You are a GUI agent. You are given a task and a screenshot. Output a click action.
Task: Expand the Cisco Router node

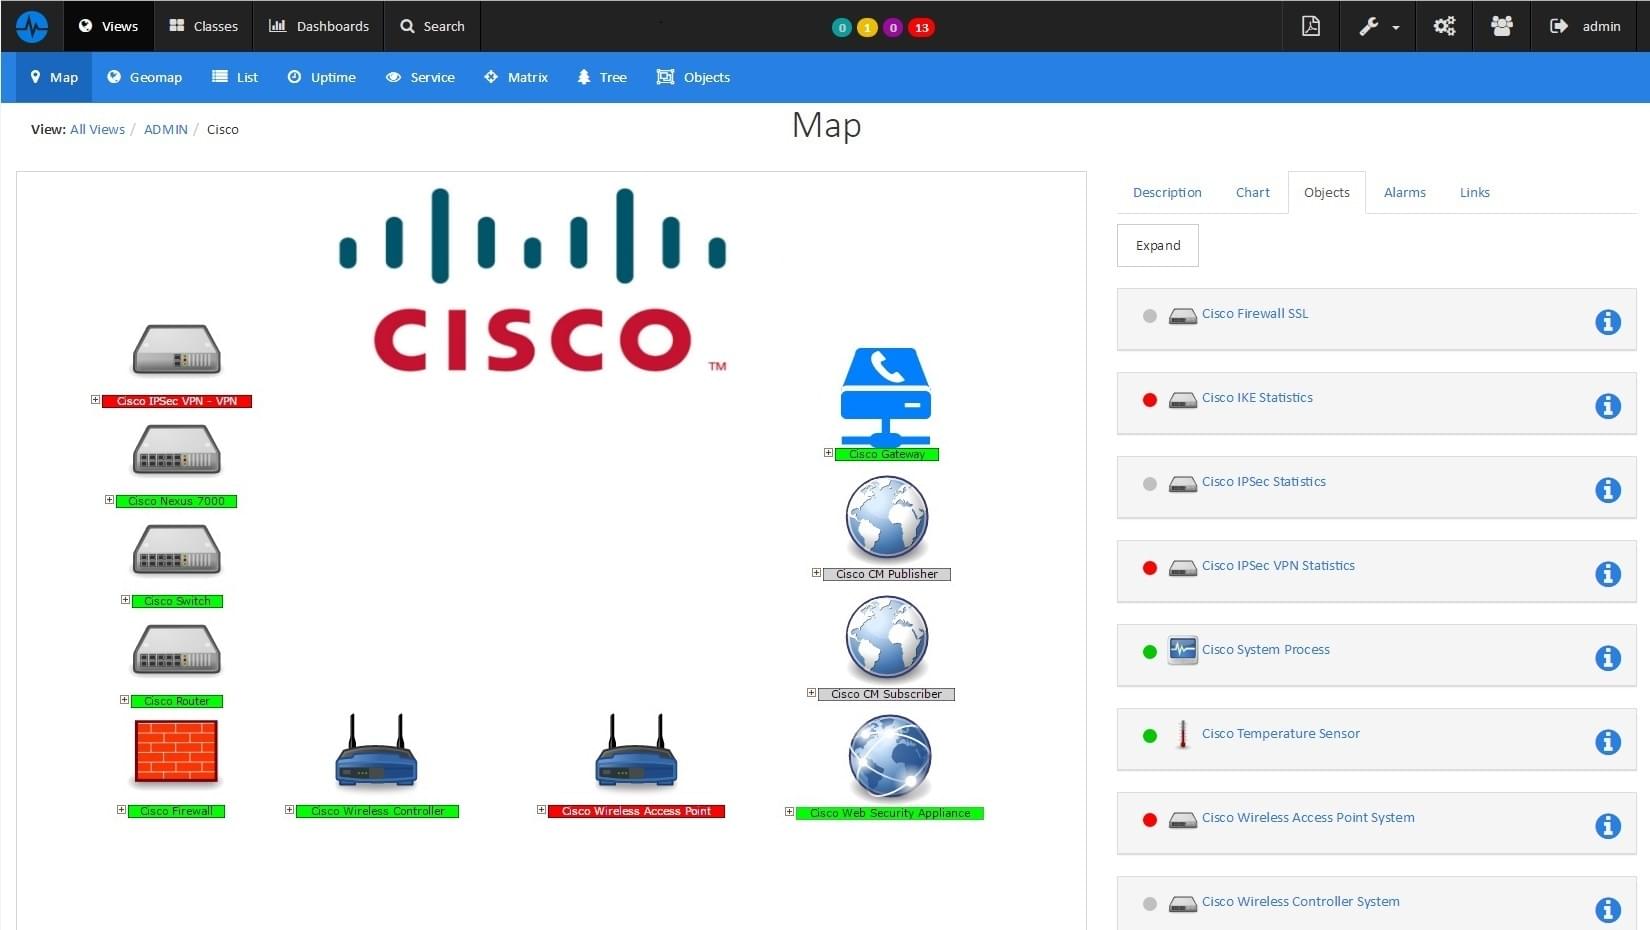point(124,700)
